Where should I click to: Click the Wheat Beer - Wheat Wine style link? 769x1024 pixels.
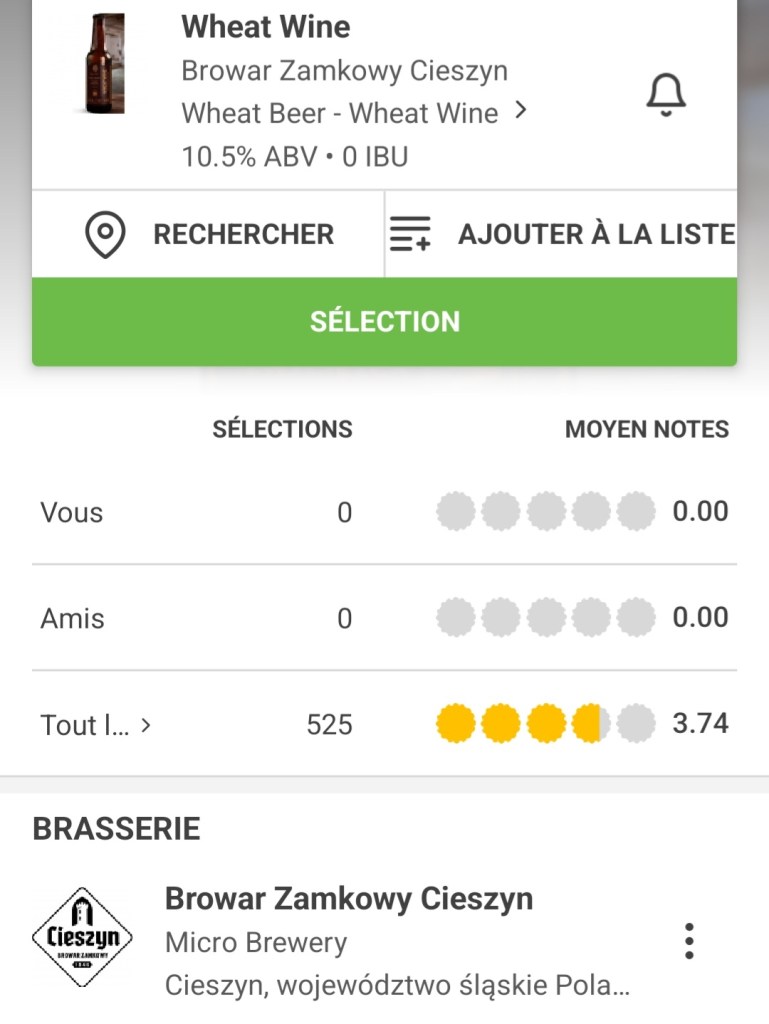tap(340, 114)
